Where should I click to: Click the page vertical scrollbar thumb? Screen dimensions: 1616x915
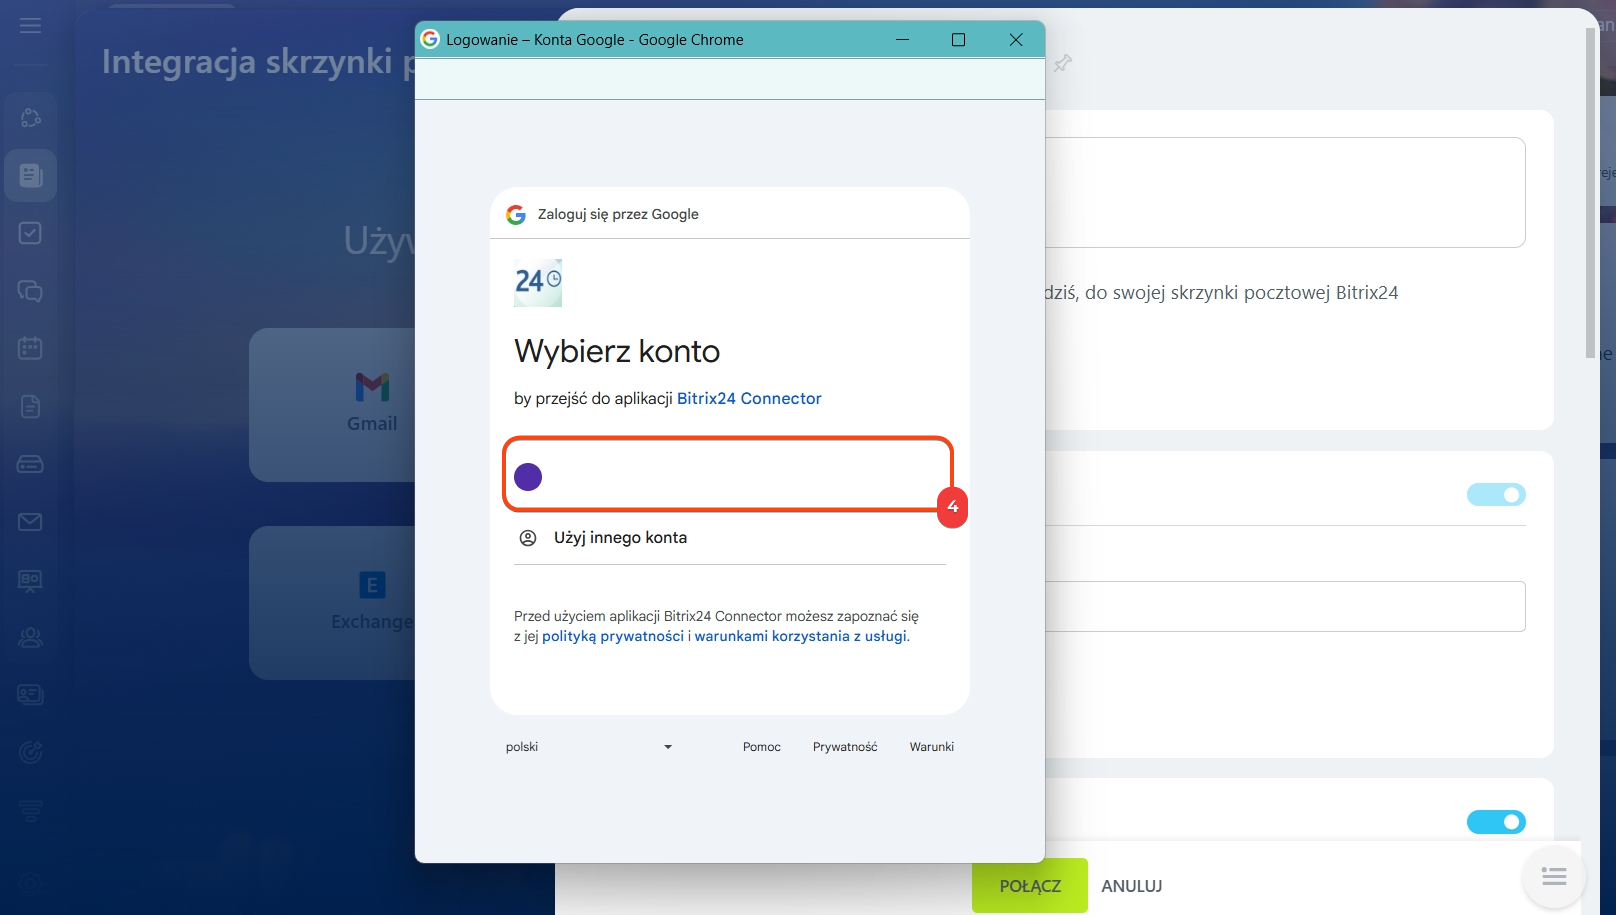pyautogui.click(x=1591, y=192)
